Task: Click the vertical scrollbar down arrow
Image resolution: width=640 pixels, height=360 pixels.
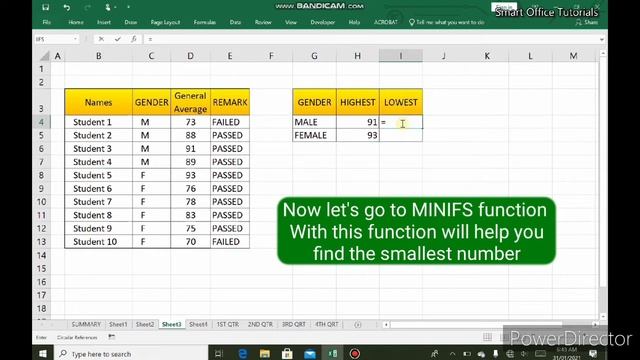Action: point(603,316)
